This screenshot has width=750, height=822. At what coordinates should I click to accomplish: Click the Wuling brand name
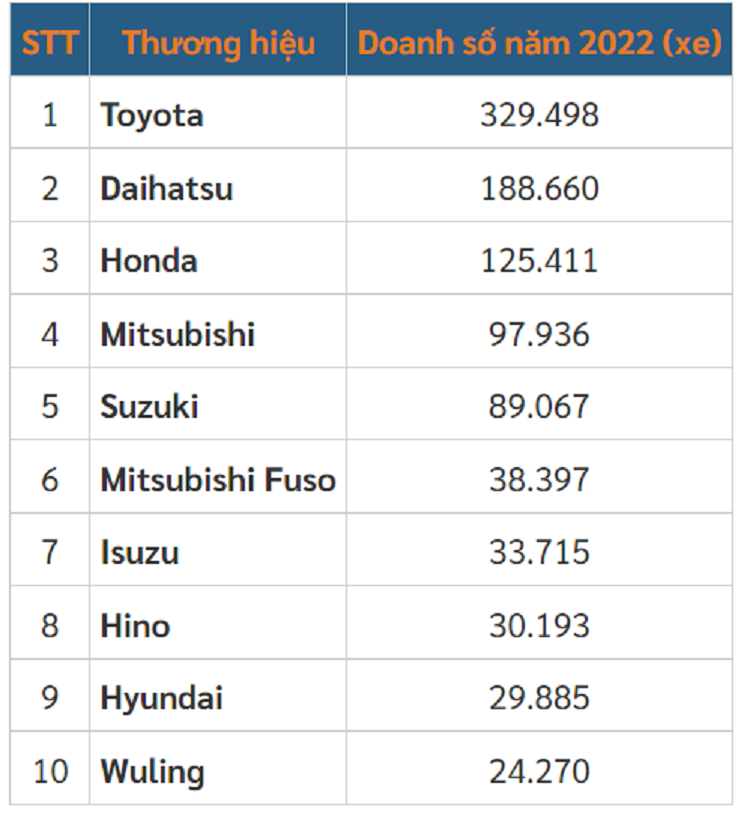tap(153, 772)
